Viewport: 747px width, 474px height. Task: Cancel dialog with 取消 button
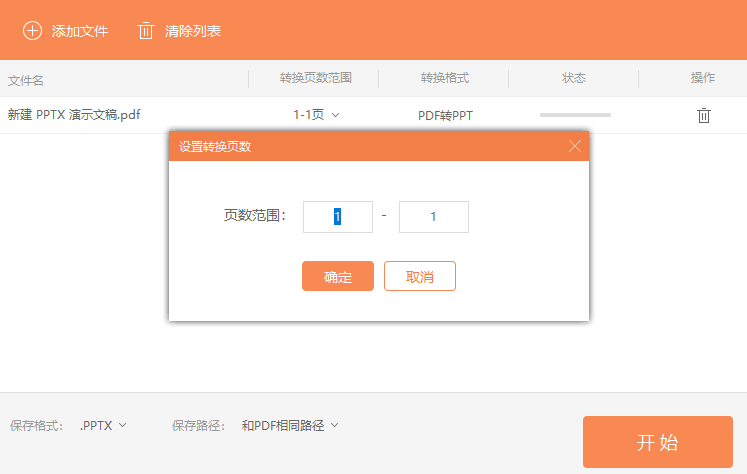pyautogui.click(x=420, y=276)
